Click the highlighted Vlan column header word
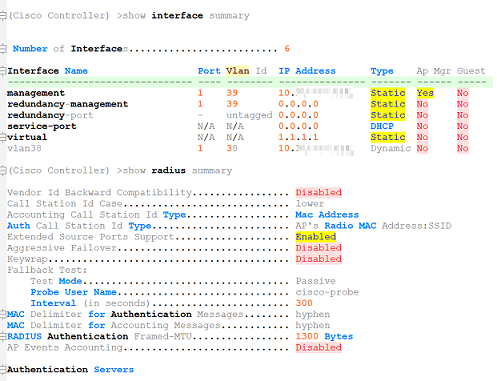This screenshot has height=381, width=497. pos(237,71)
